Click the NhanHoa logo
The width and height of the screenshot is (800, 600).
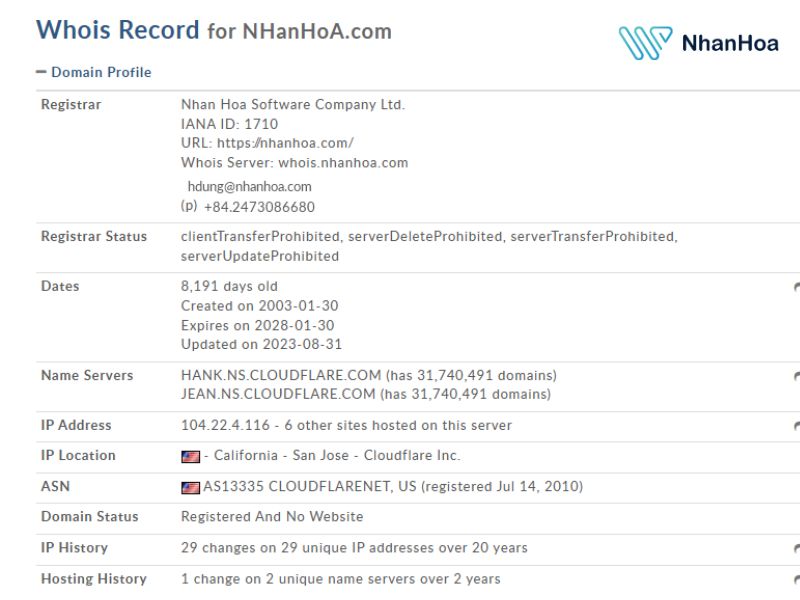point(698,43)
